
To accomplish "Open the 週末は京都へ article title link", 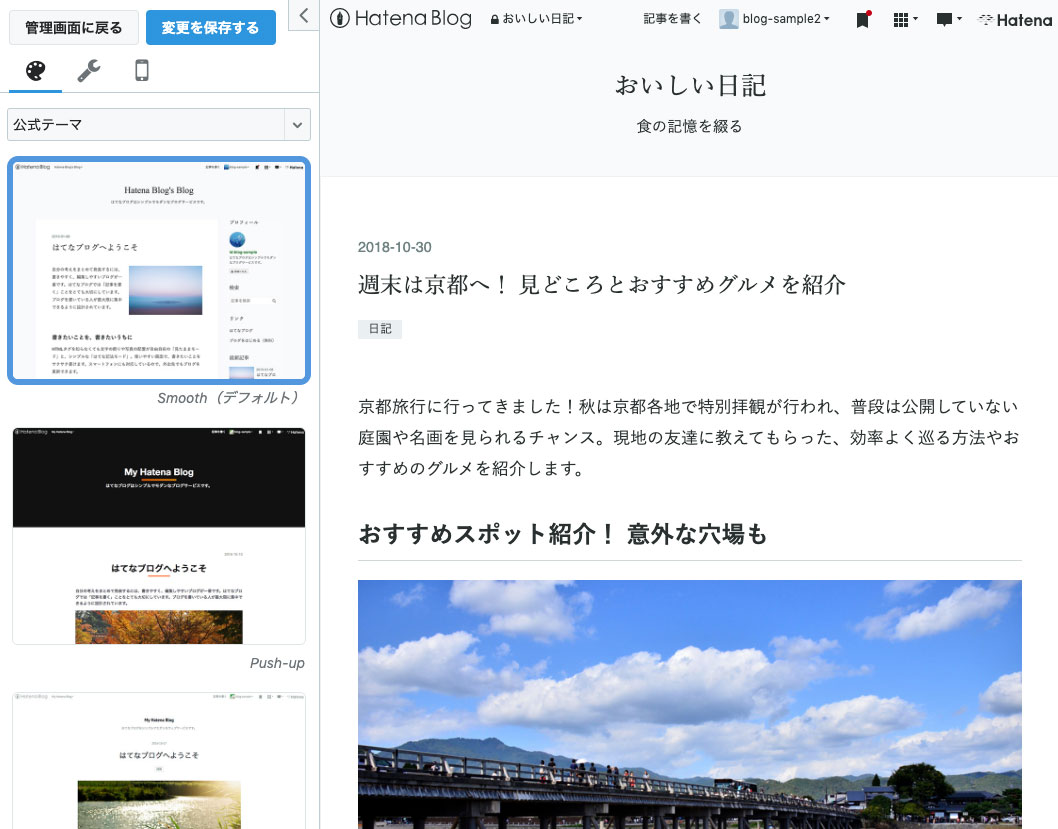I will pyautogui.click(x=601, y=285).
